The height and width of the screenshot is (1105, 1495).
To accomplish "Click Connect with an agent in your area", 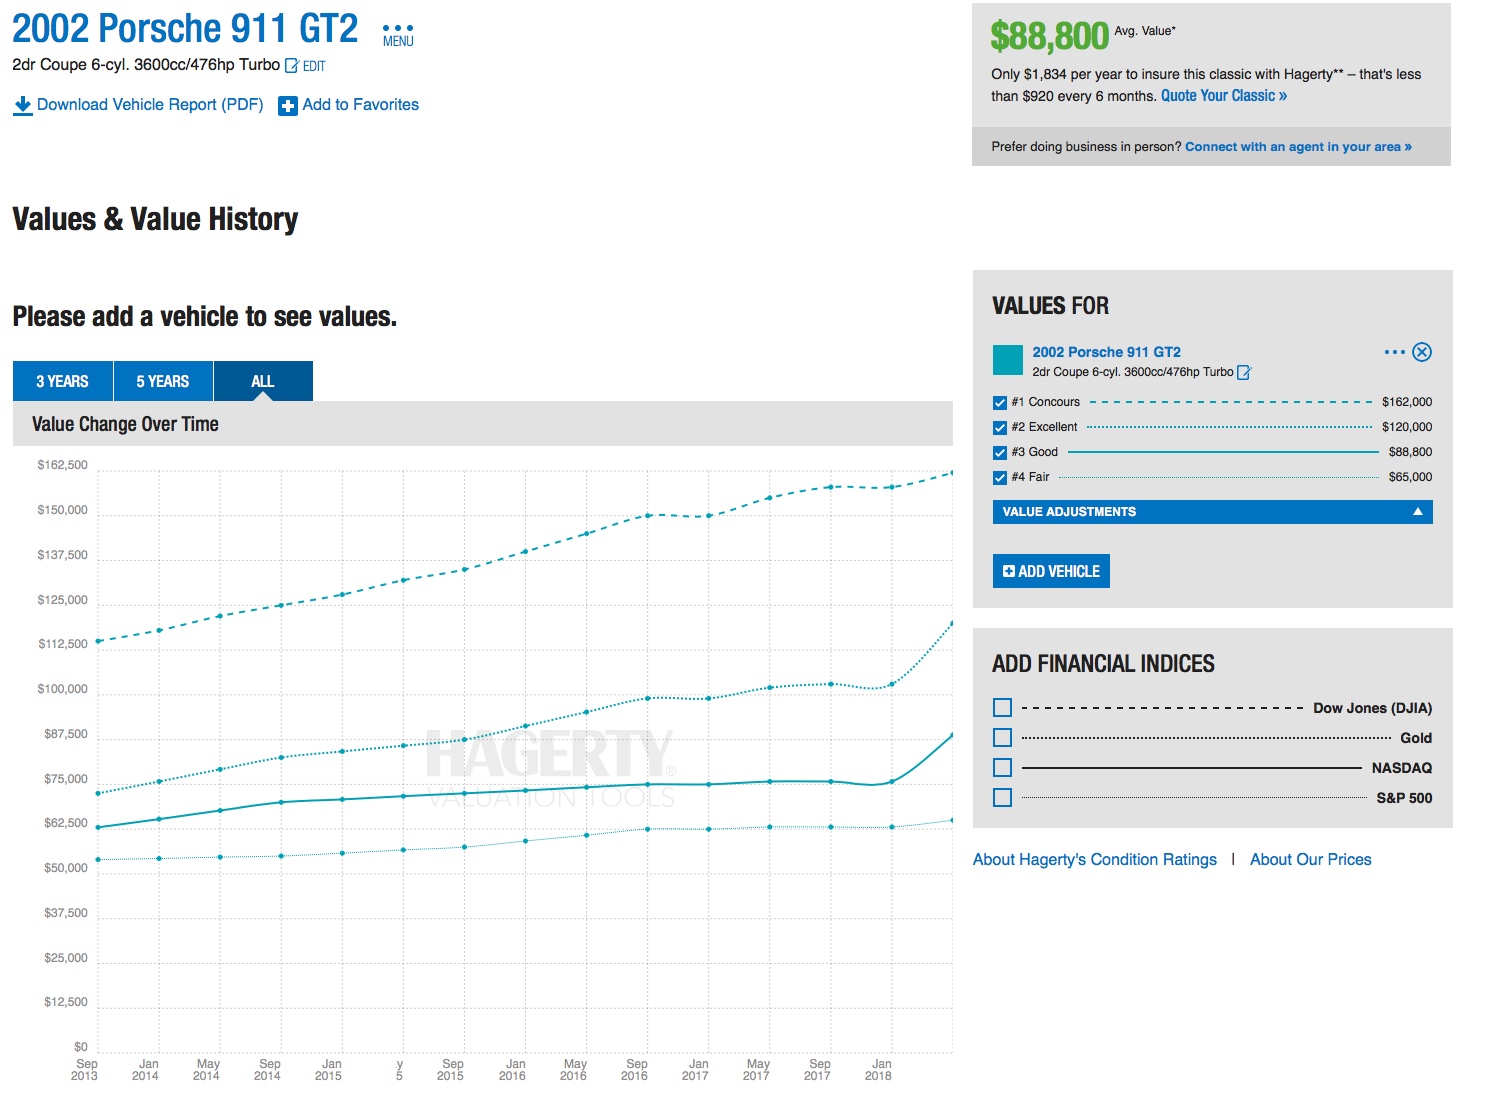I will coord(1298,147).
